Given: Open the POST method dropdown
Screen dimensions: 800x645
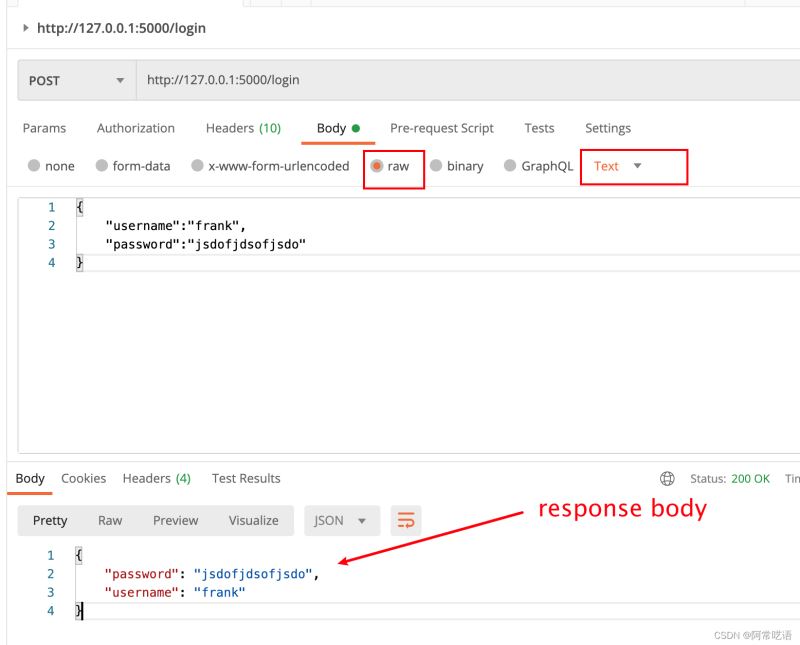Looking at the screenshot, I should (x=76, y=80).
